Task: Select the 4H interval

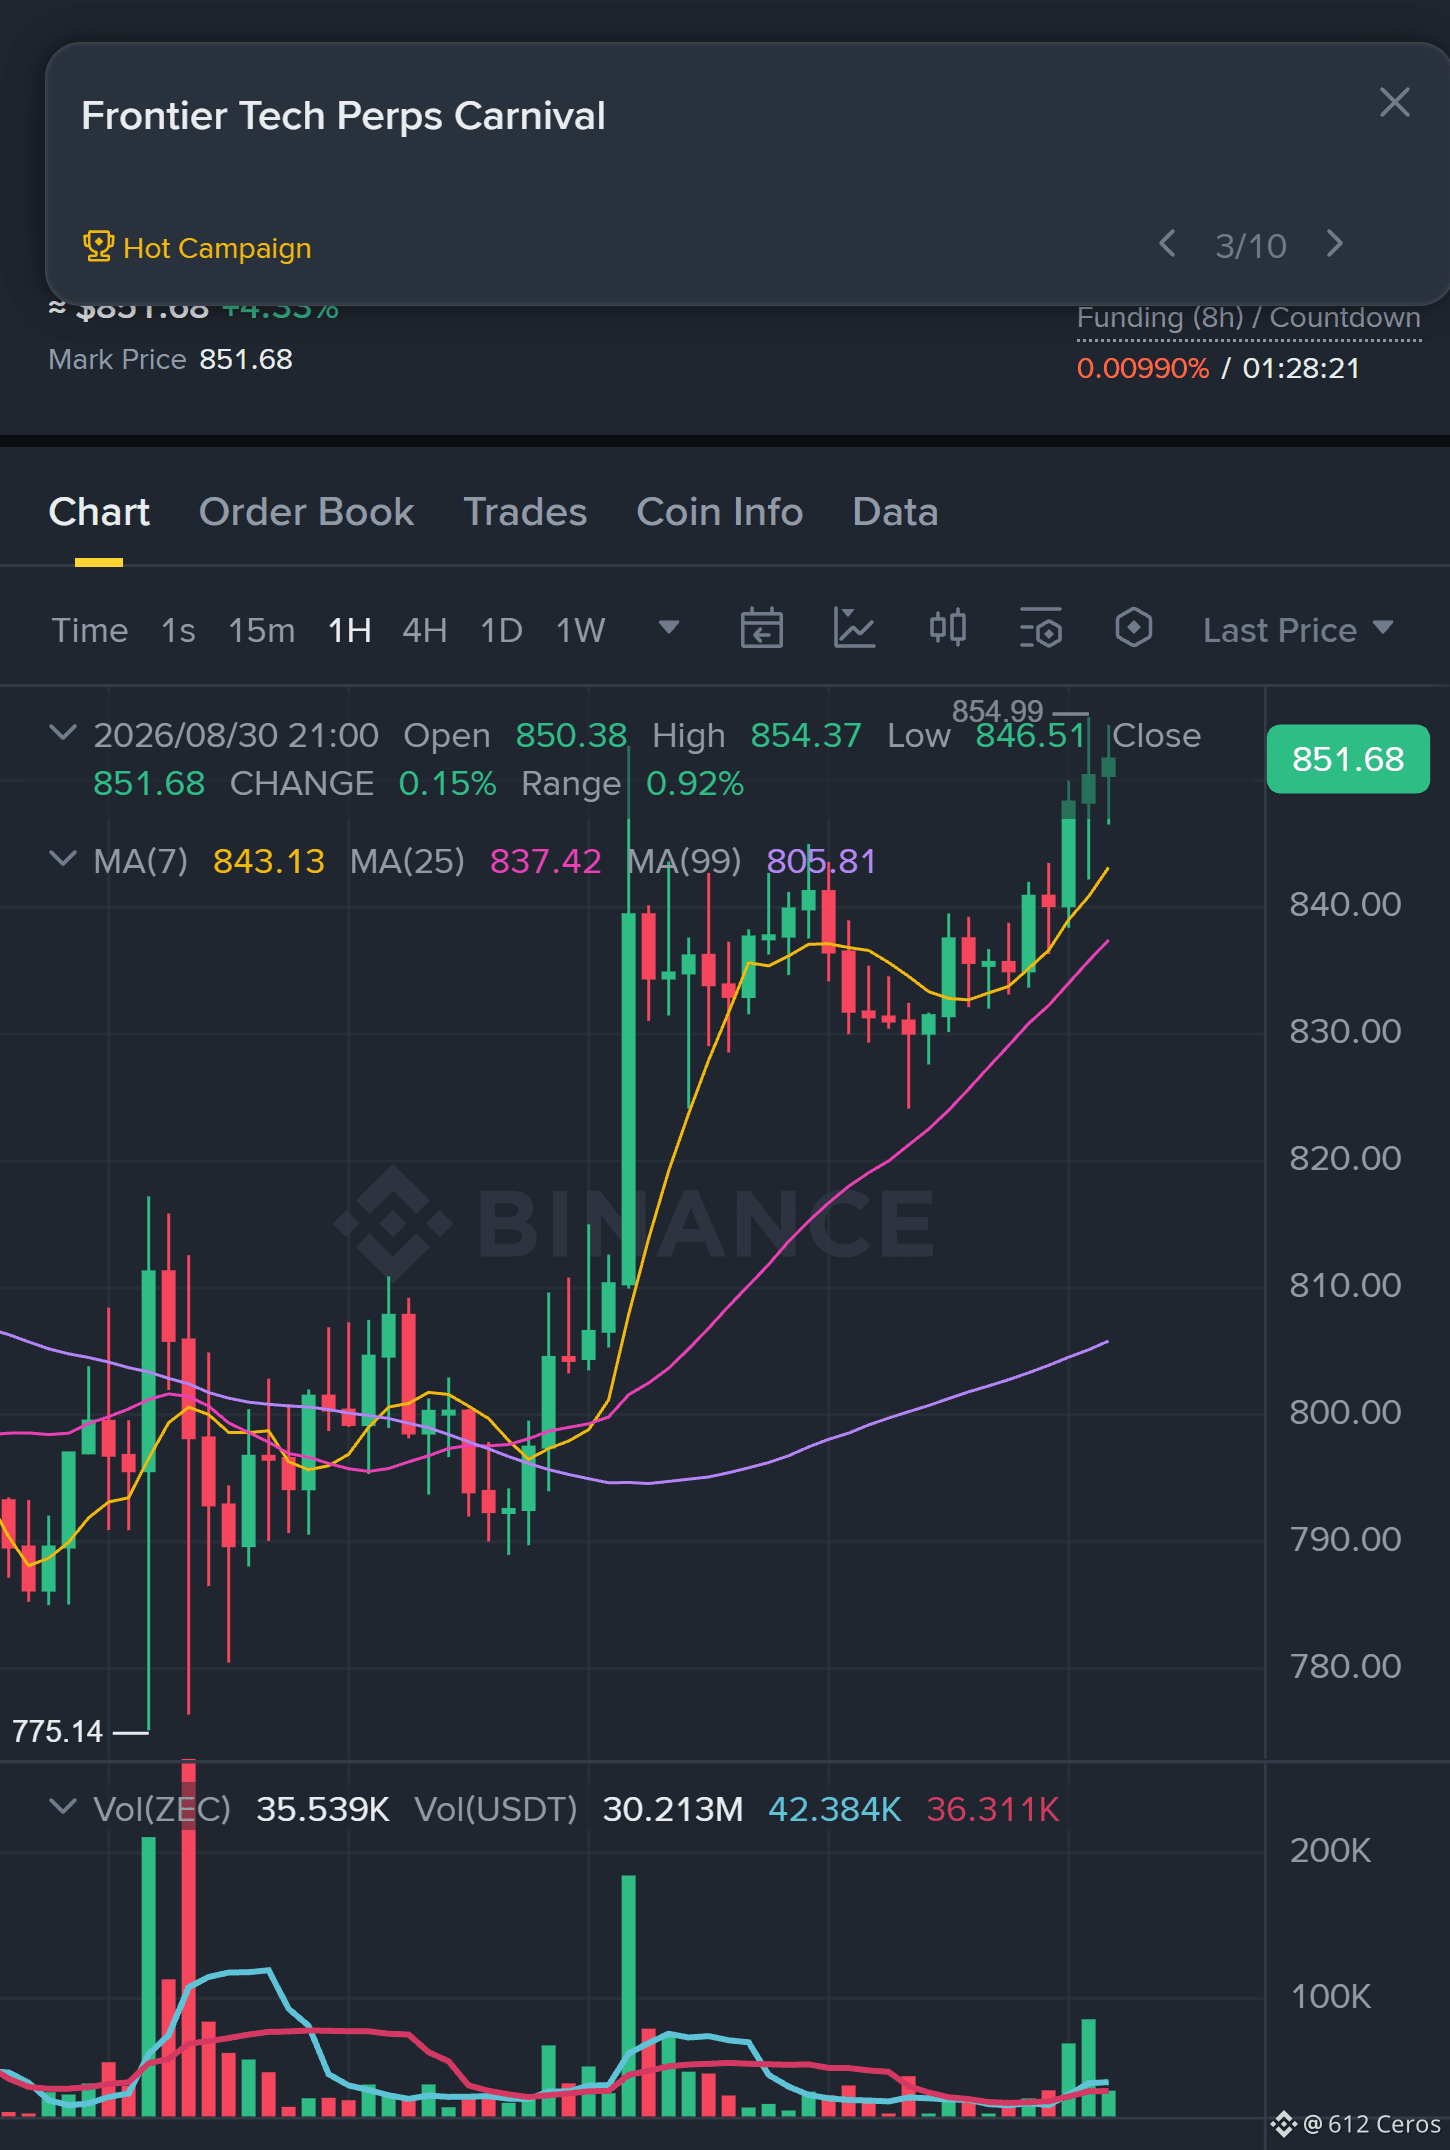Action: click(425, 631)
